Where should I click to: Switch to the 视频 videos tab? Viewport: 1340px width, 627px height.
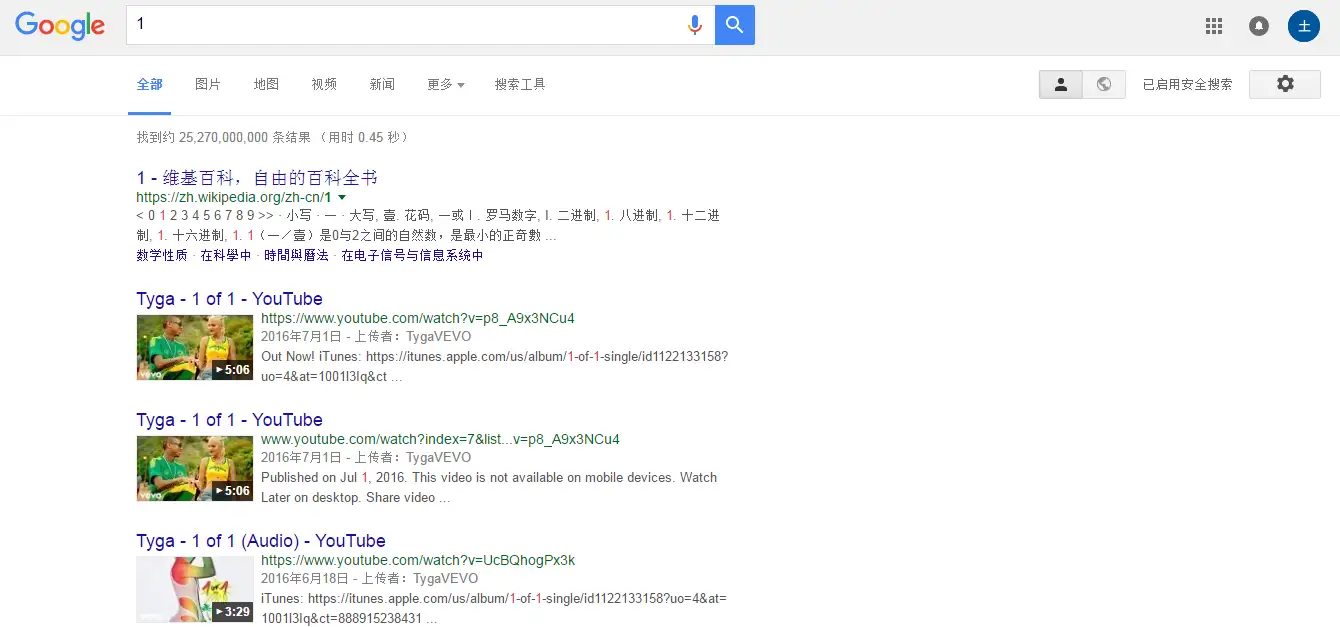pyautogui.click(x=323, y=85)
